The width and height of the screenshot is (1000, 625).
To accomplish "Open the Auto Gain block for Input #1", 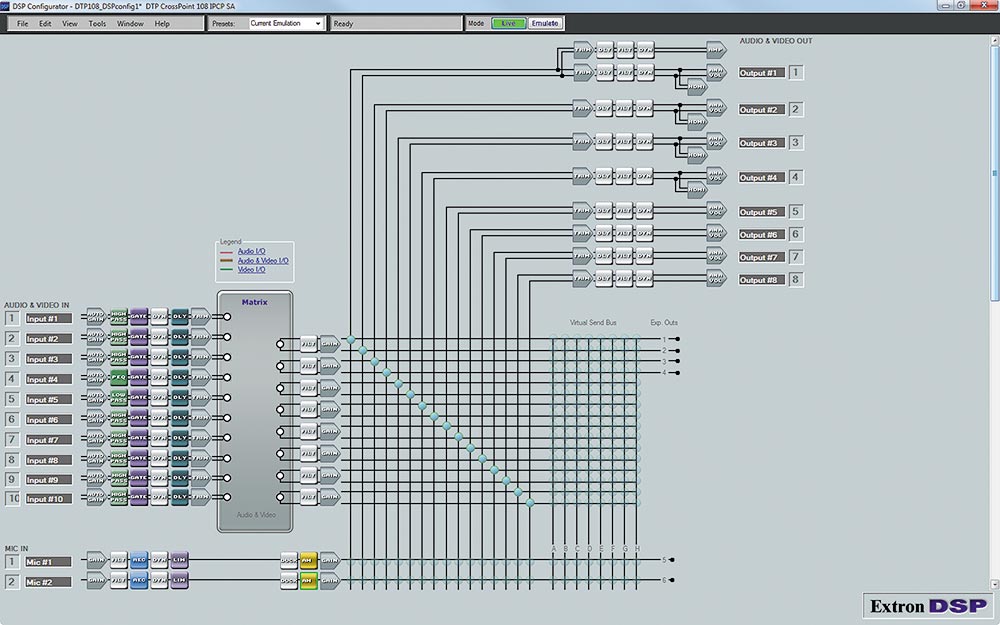I will click(x=96, y=317).
